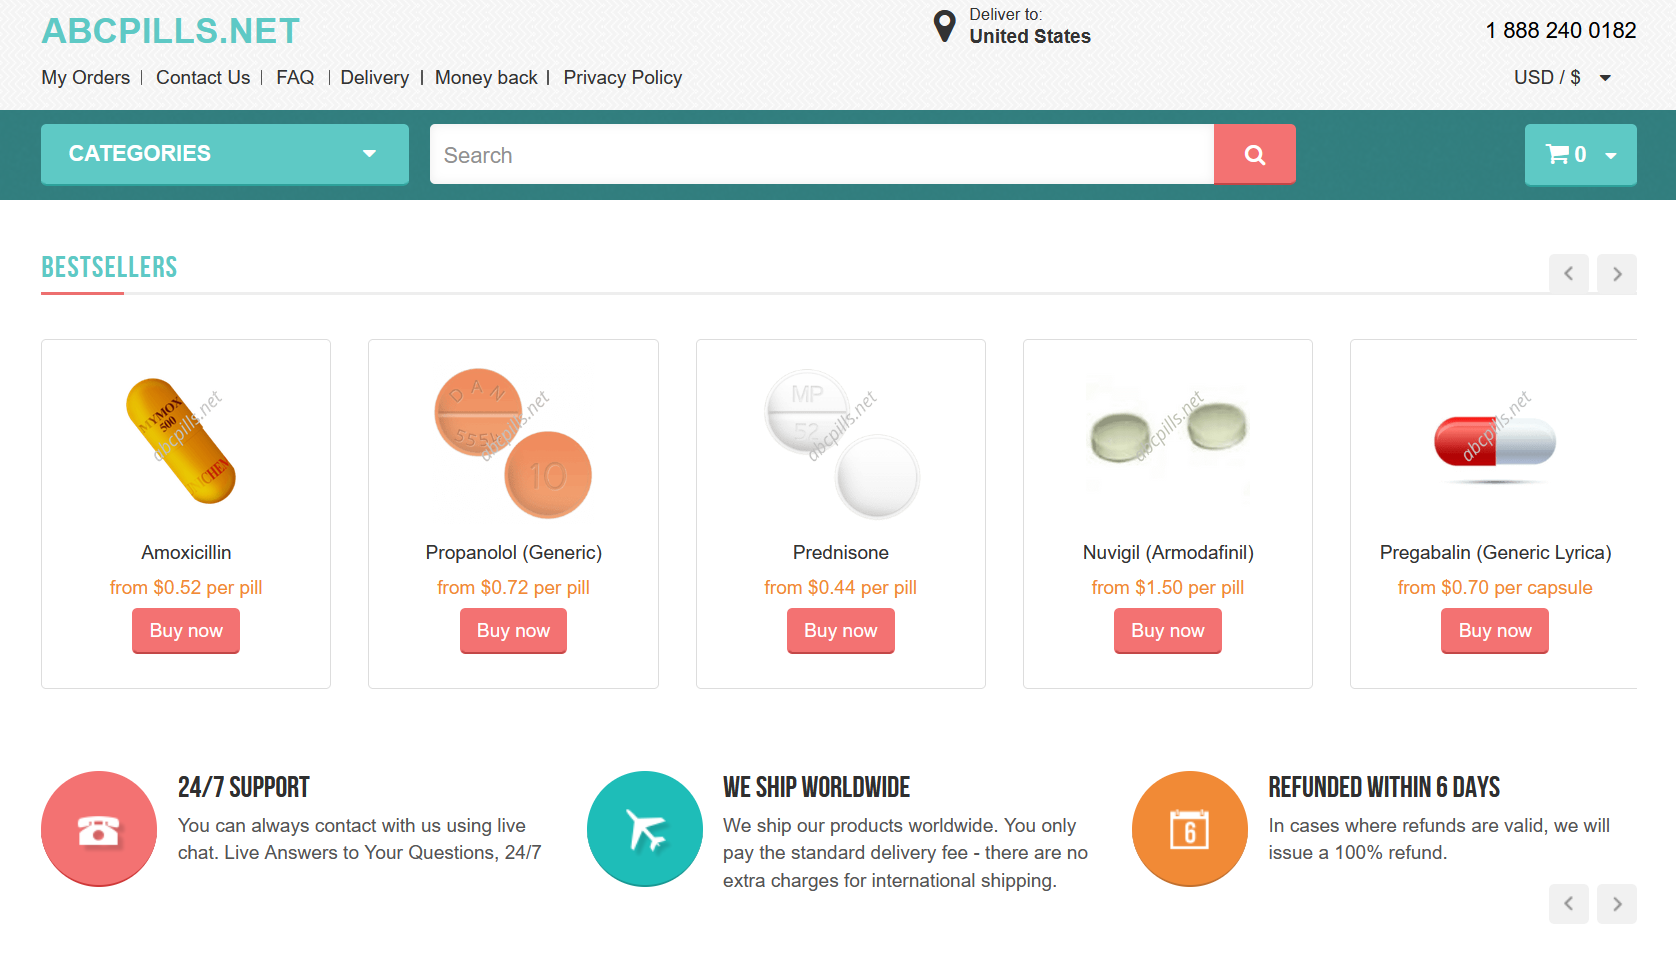Buy Nuvigil (Armodafinil) now
This screenshot has width=1676, height=961.
tap(1168, 631)
